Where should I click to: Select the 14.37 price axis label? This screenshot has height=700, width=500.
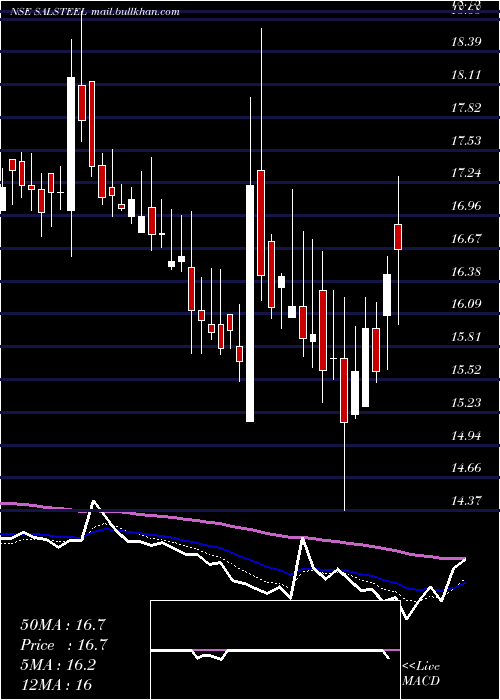pyautogui.click(x=466, y=500)
